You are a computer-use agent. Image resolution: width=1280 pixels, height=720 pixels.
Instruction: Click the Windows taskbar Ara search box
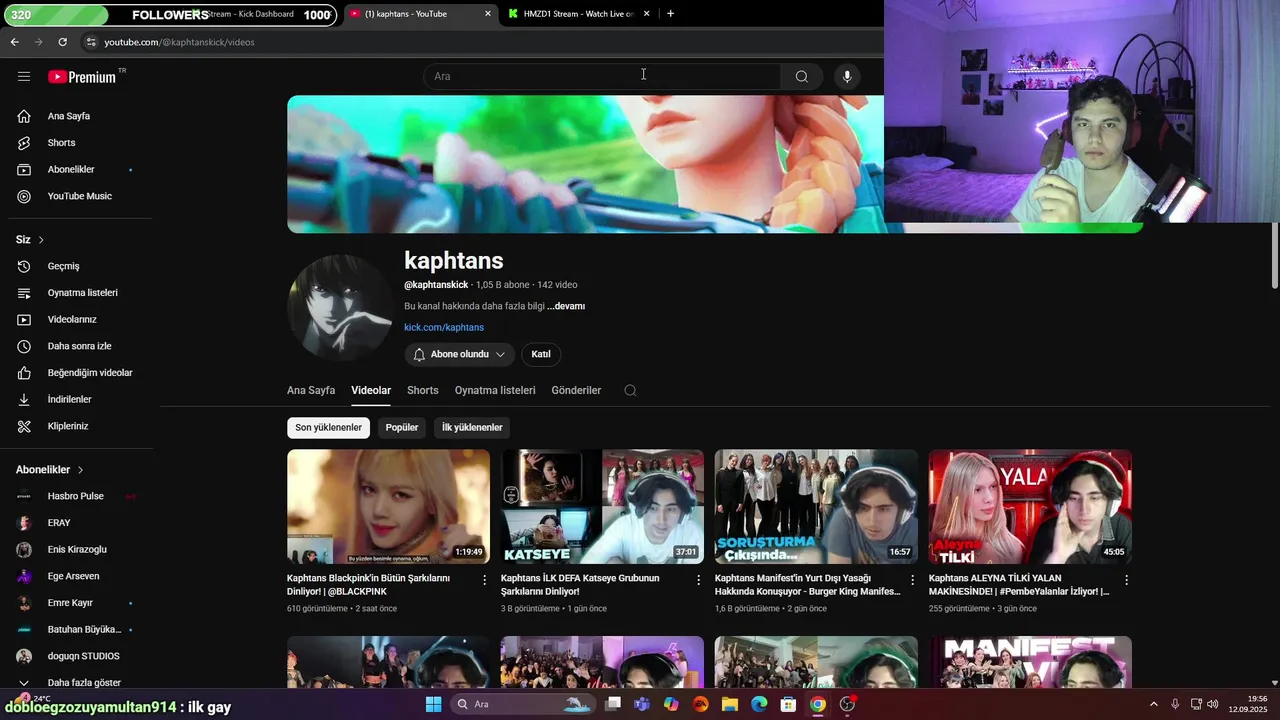click(x=523, y=704)
